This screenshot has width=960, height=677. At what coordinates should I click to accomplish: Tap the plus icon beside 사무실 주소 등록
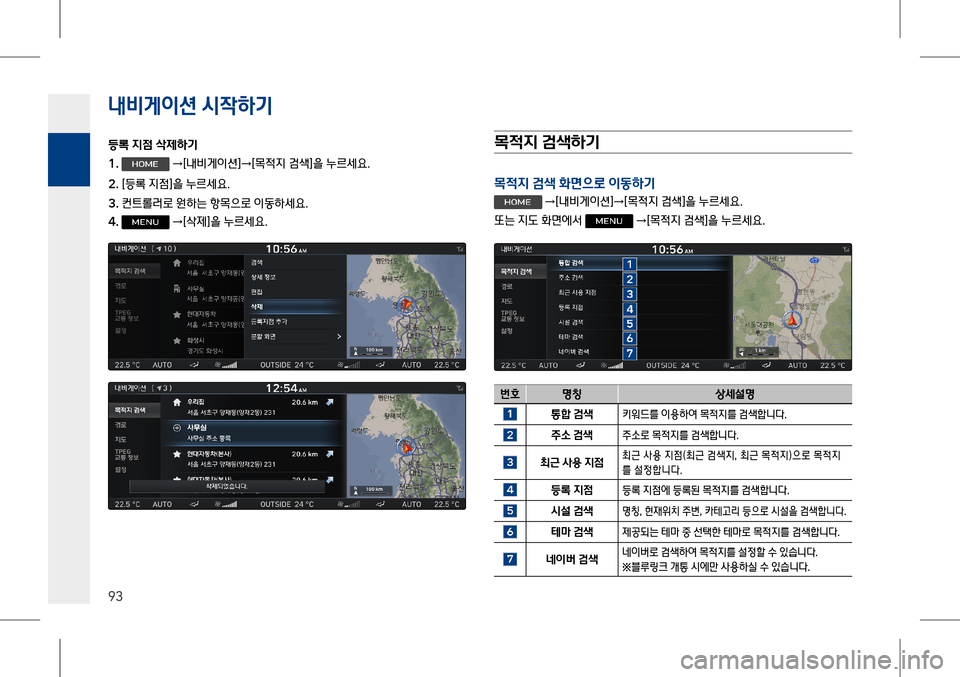pyautogui.click(x=177, y=428)
